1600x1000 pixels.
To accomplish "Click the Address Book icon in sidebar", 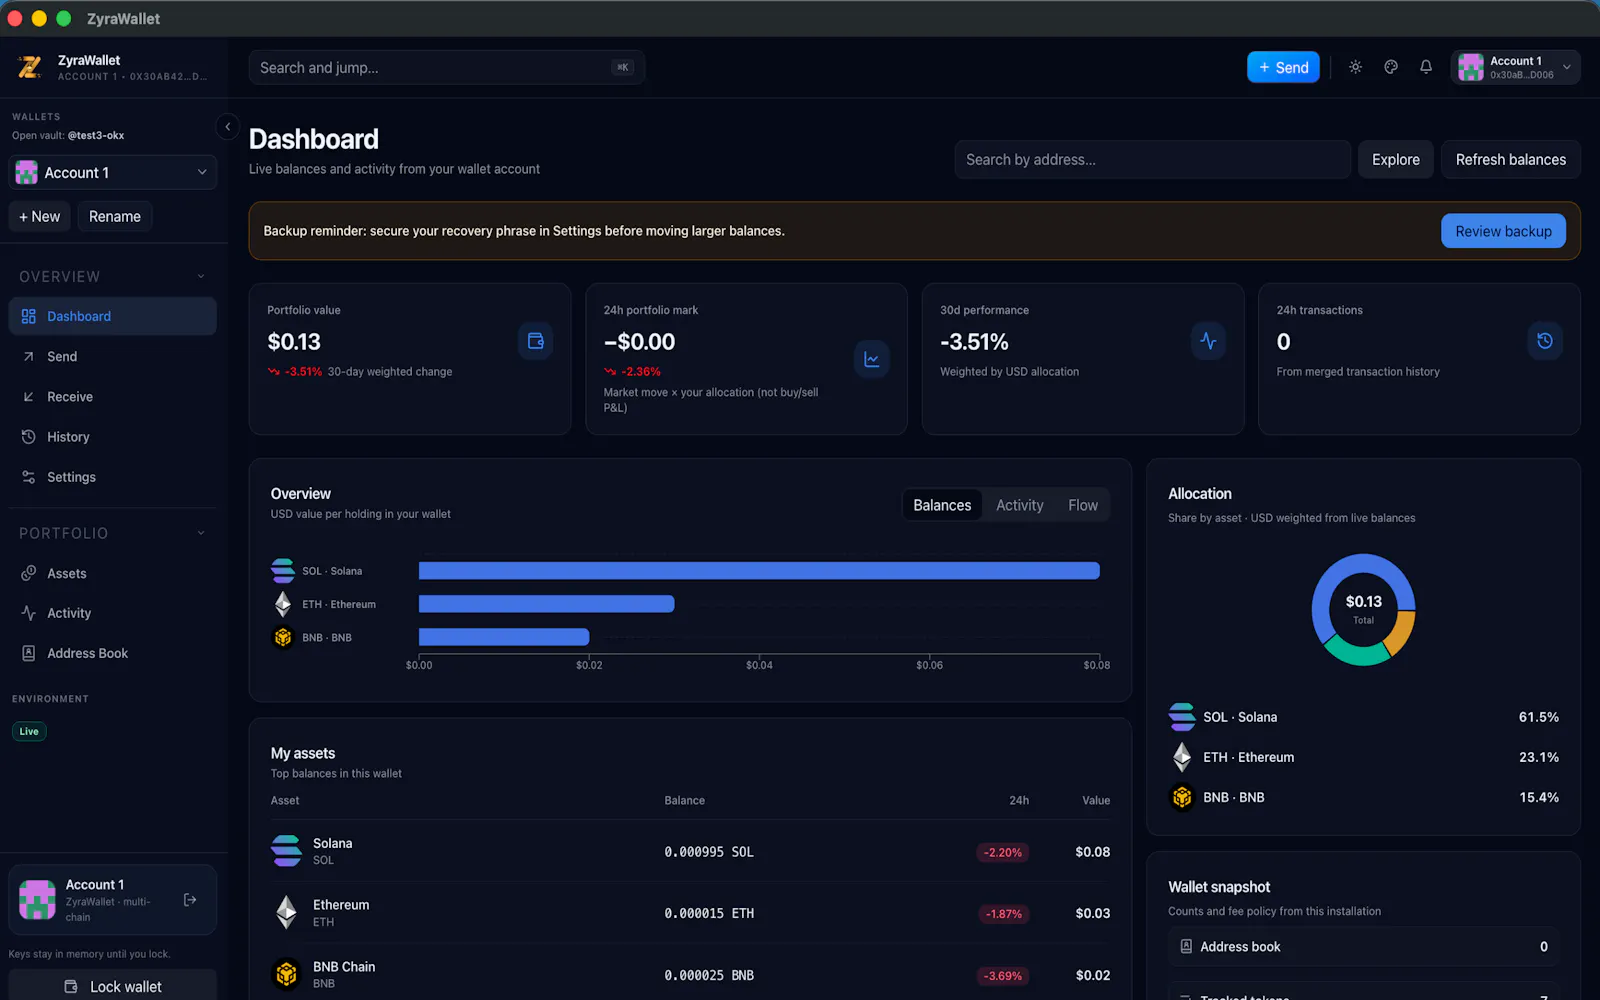I will 28,653.
